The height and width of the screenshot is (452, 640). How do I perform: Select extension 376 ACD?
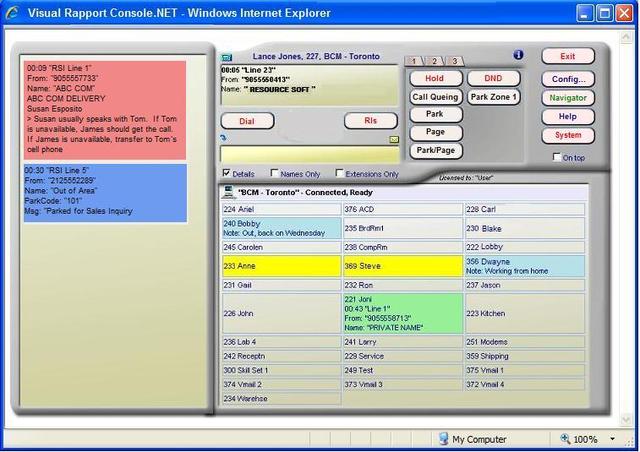[x=403, y=209]
